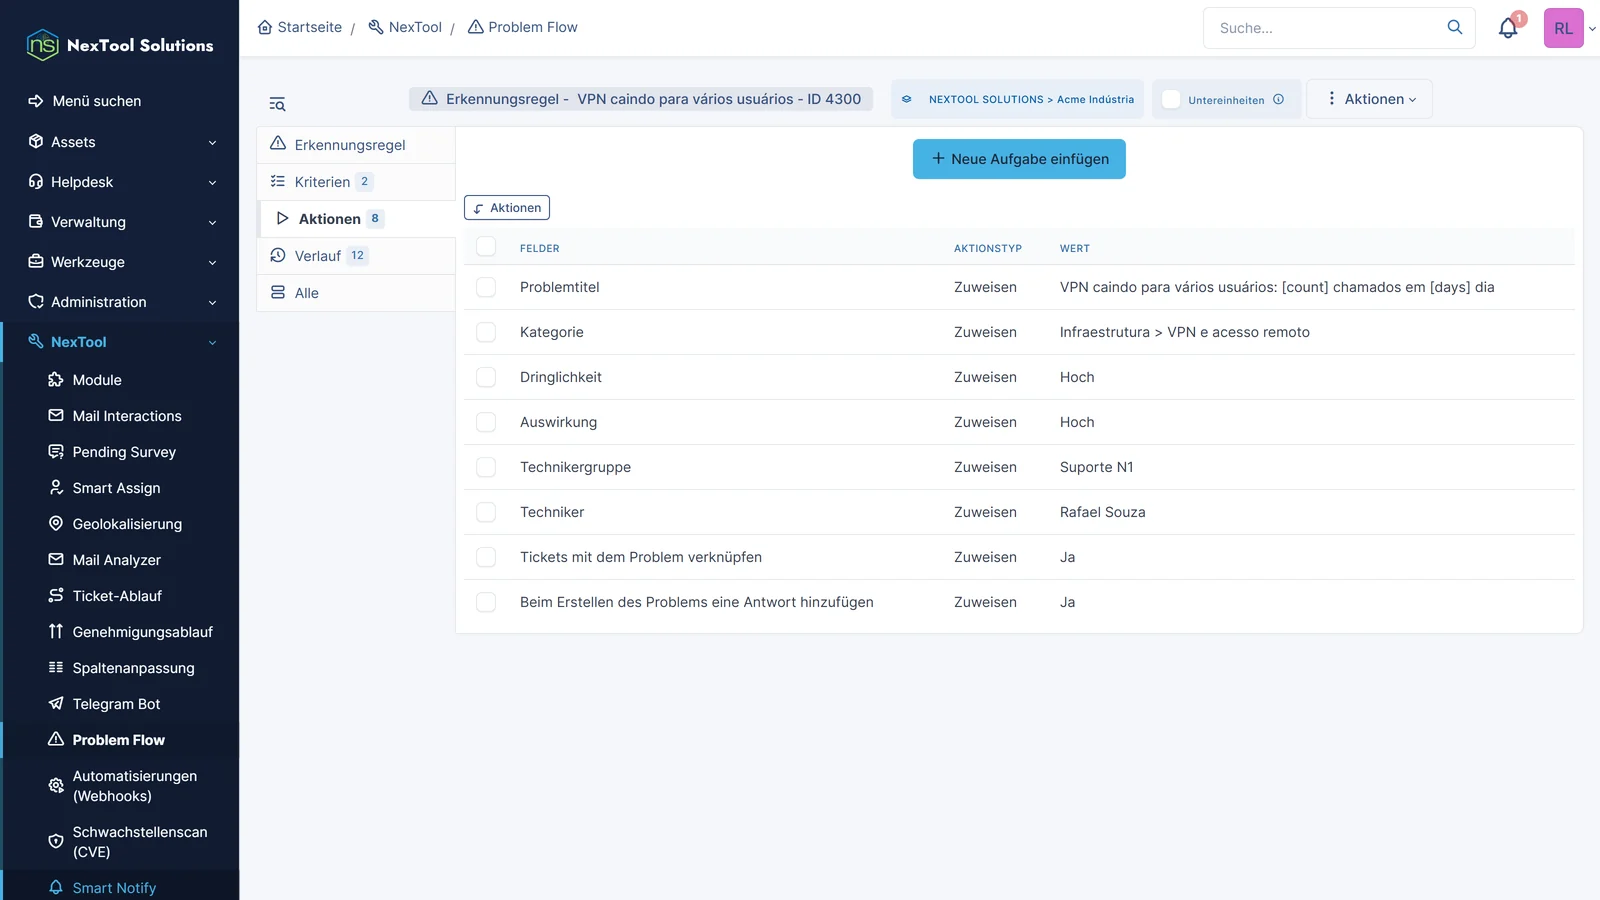Switch to the Erkennungsregel tab

[x=356, y=145]
